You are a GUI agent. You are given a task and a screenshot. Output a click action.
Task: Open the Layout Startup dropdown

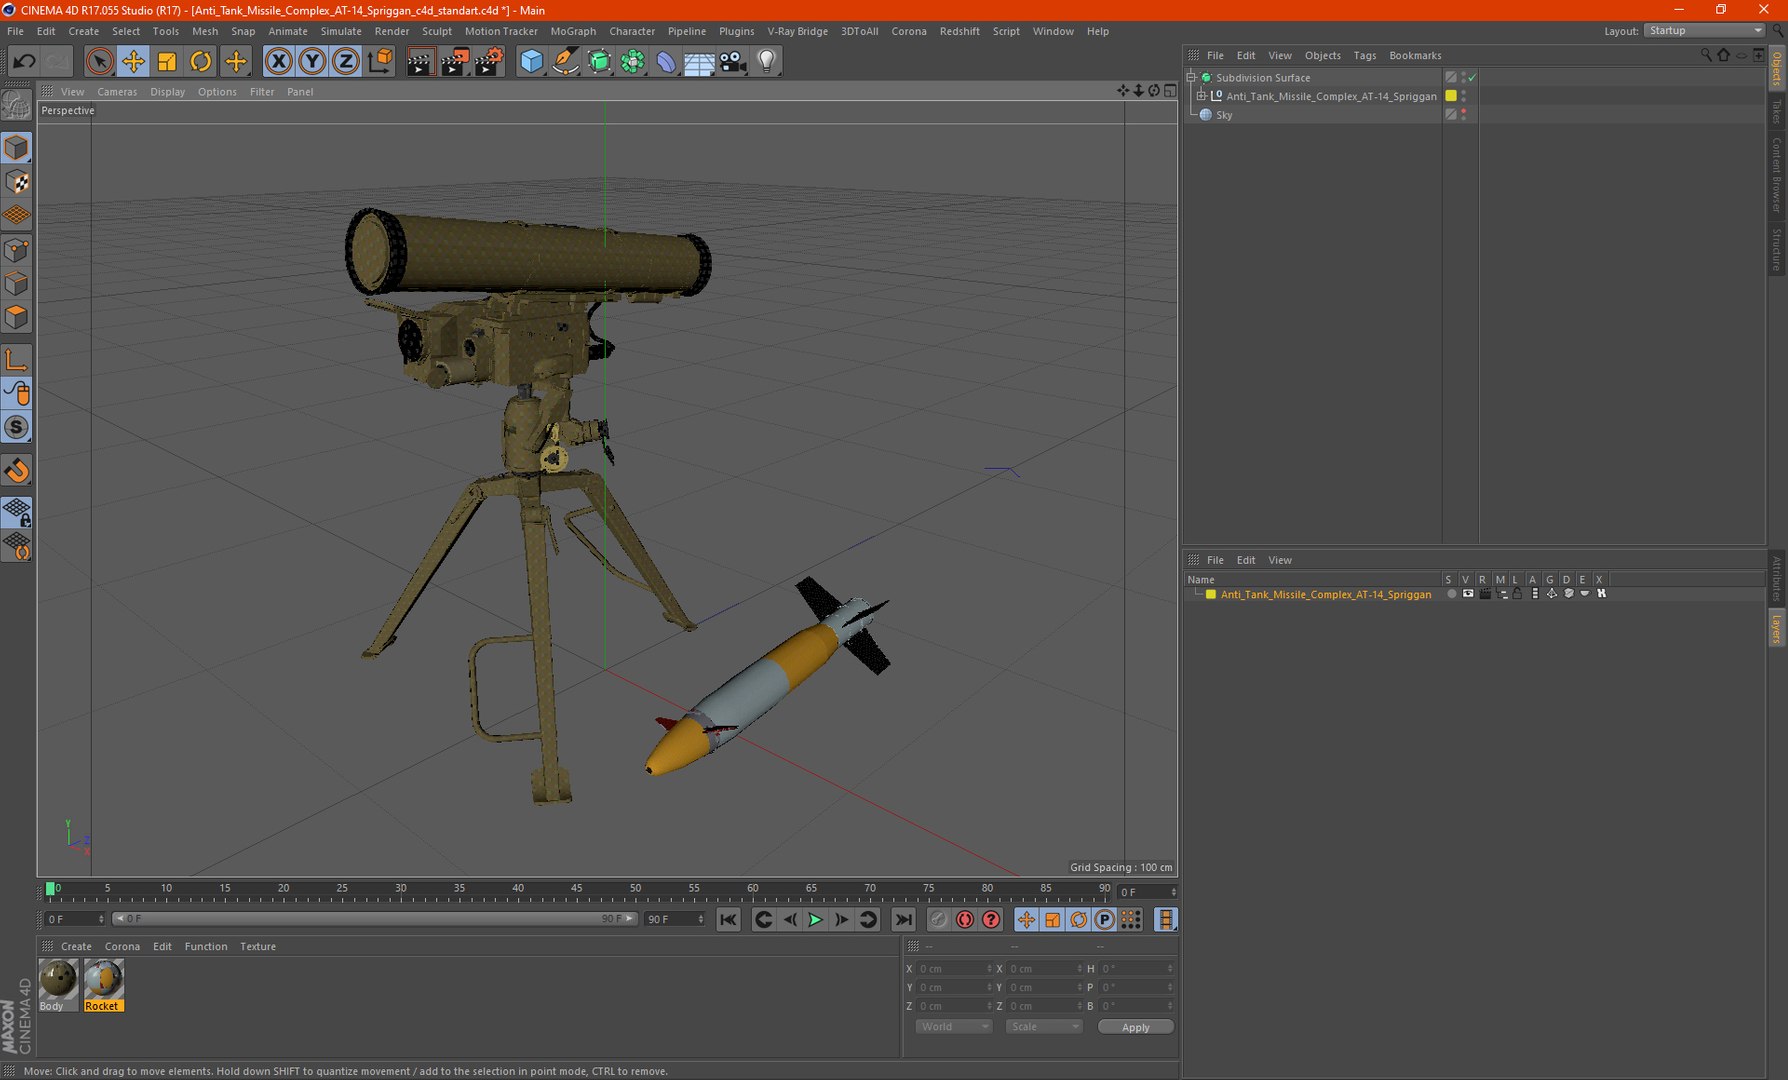pos(1705,31)
